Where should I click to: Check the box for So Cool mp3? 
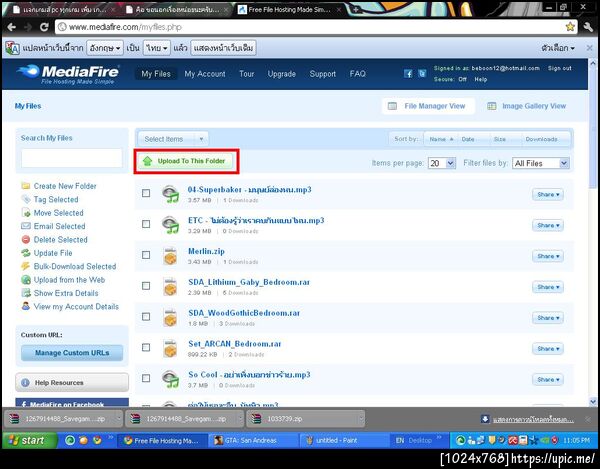[x=146, y=378]
